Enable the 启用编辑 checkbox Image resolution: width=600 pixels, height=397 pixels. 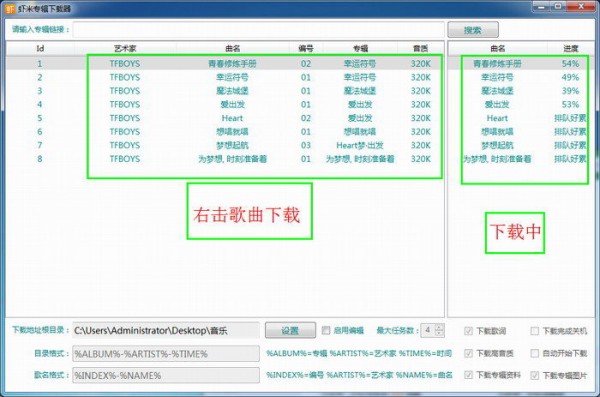click(x=326, y=330)
